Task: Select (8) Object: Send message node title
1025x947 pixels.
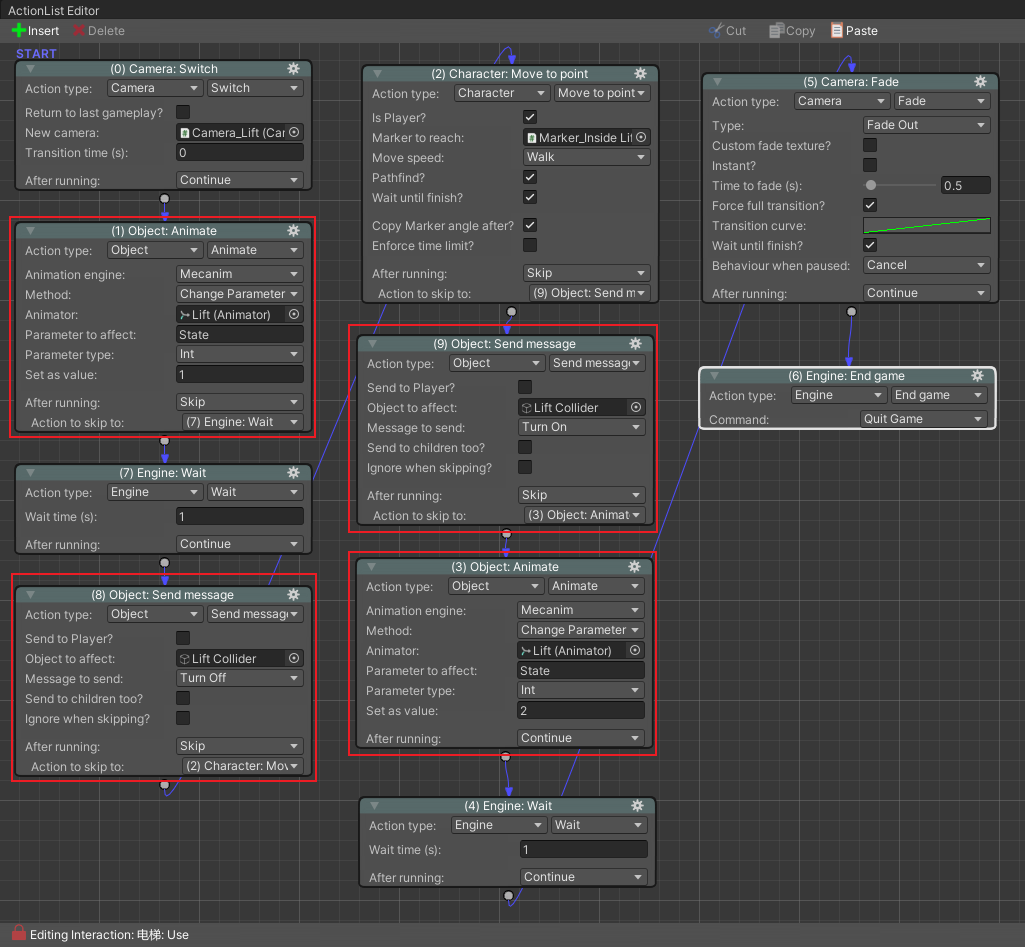Action: (162, 595)
